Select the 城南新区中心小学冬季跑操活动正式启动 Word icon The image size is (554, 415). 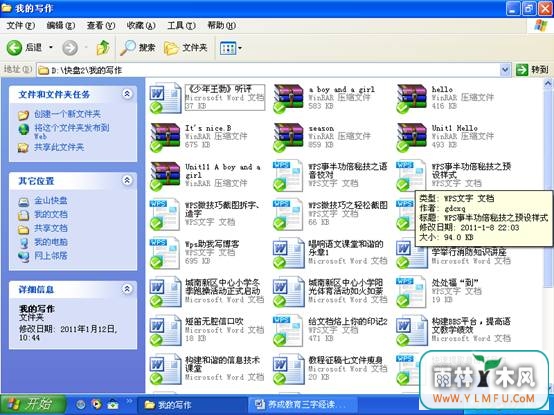[165, 292]
